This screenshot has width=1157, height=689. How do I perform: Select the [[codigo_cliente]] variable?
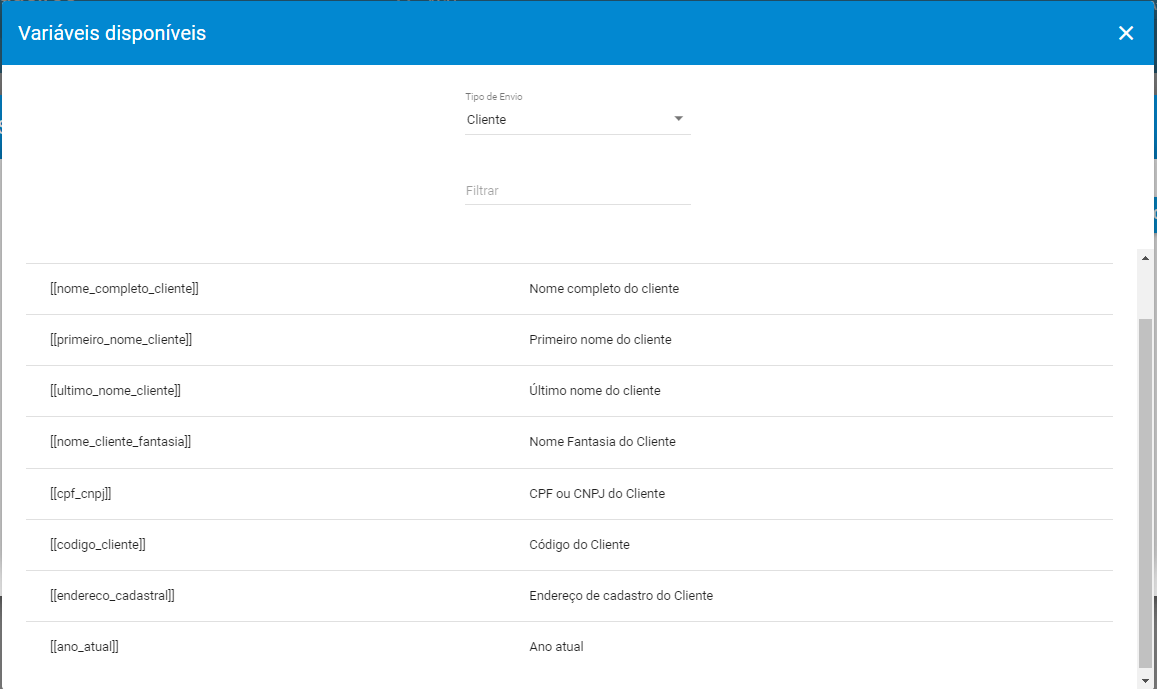[97, 544]
